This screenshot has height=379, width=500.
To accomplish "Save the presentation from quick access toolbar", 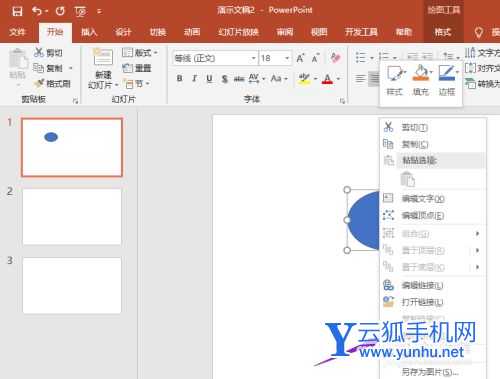I will click(x=17, y=11).
